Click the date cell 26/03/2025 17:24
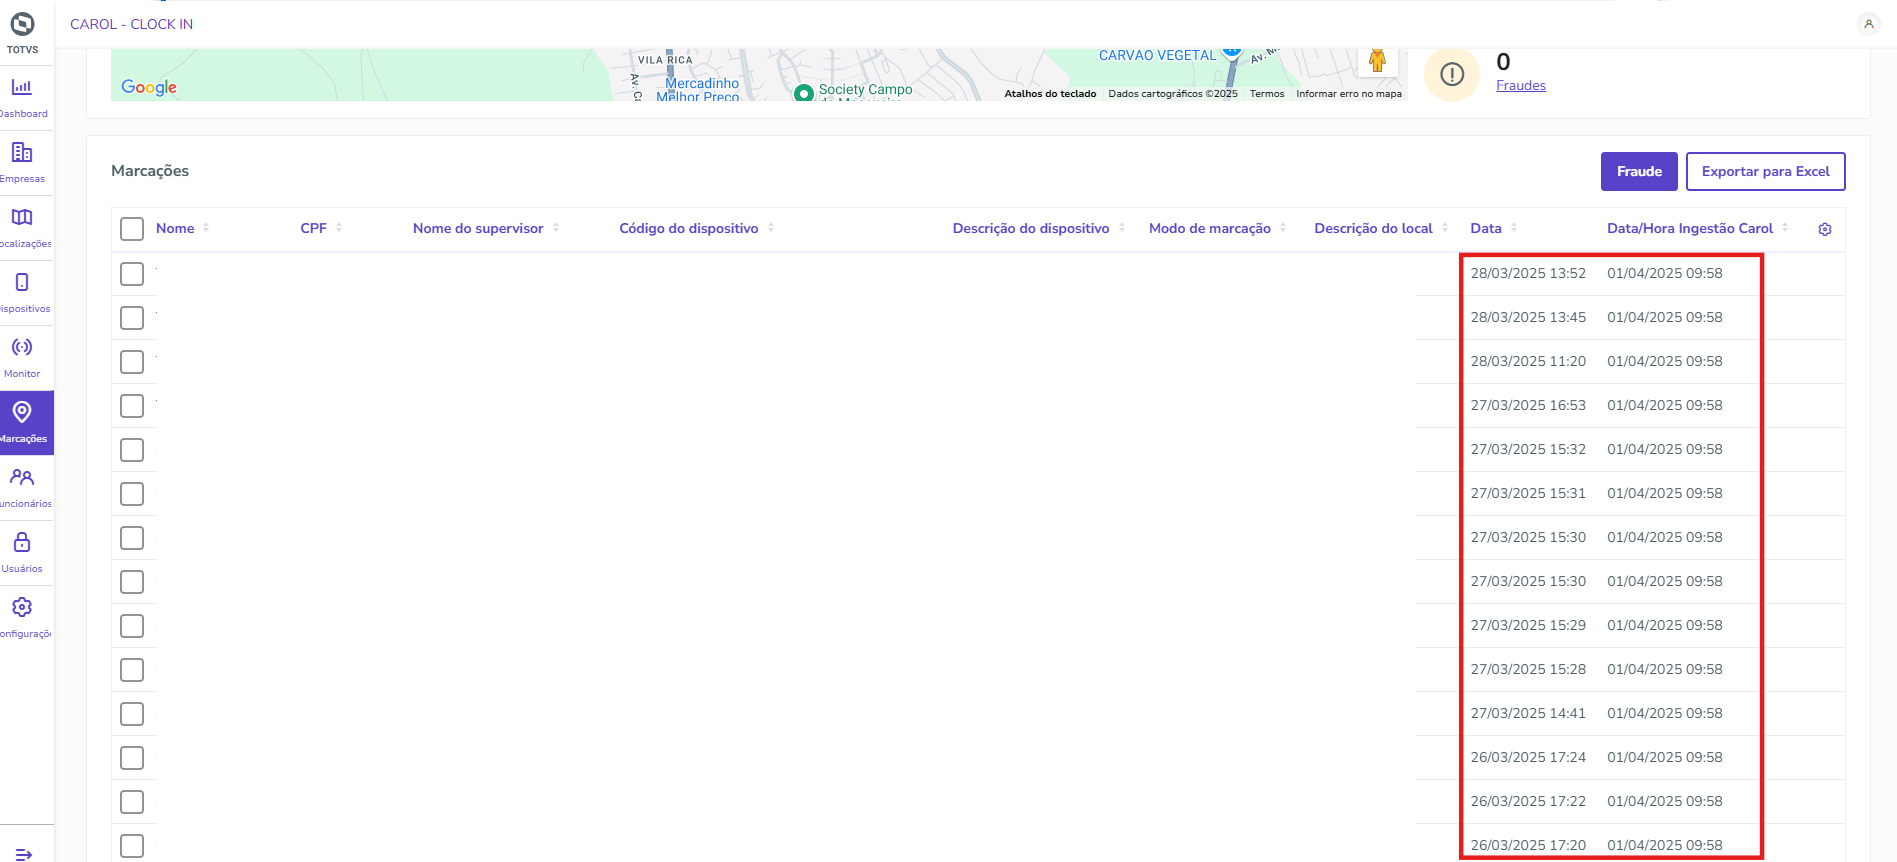 [x=1528, y=757]
